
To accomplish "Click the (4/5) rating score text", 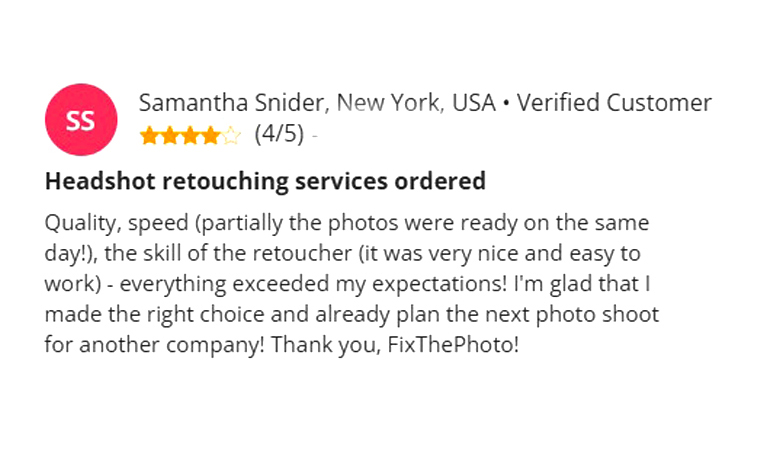I will pos(279,133).
